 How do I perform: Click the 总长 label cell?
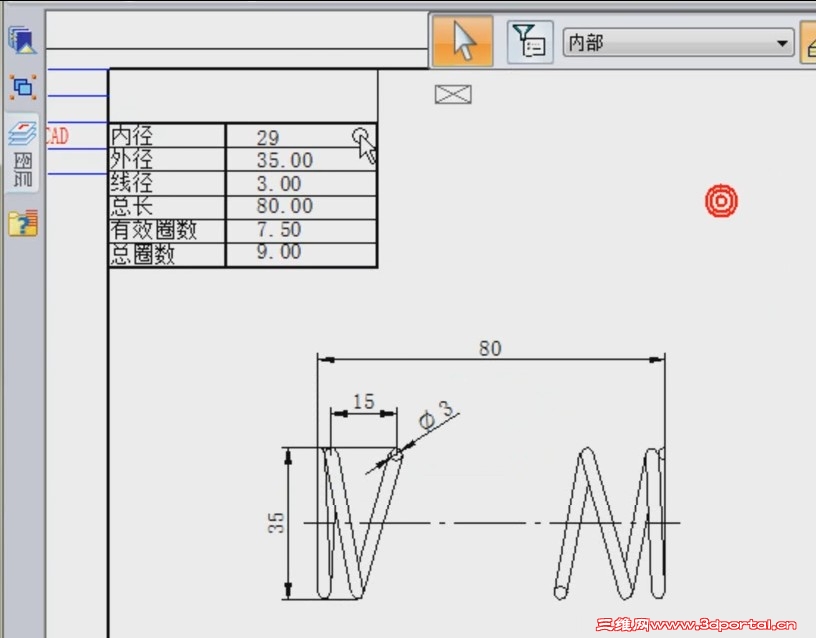coord(167,207)
